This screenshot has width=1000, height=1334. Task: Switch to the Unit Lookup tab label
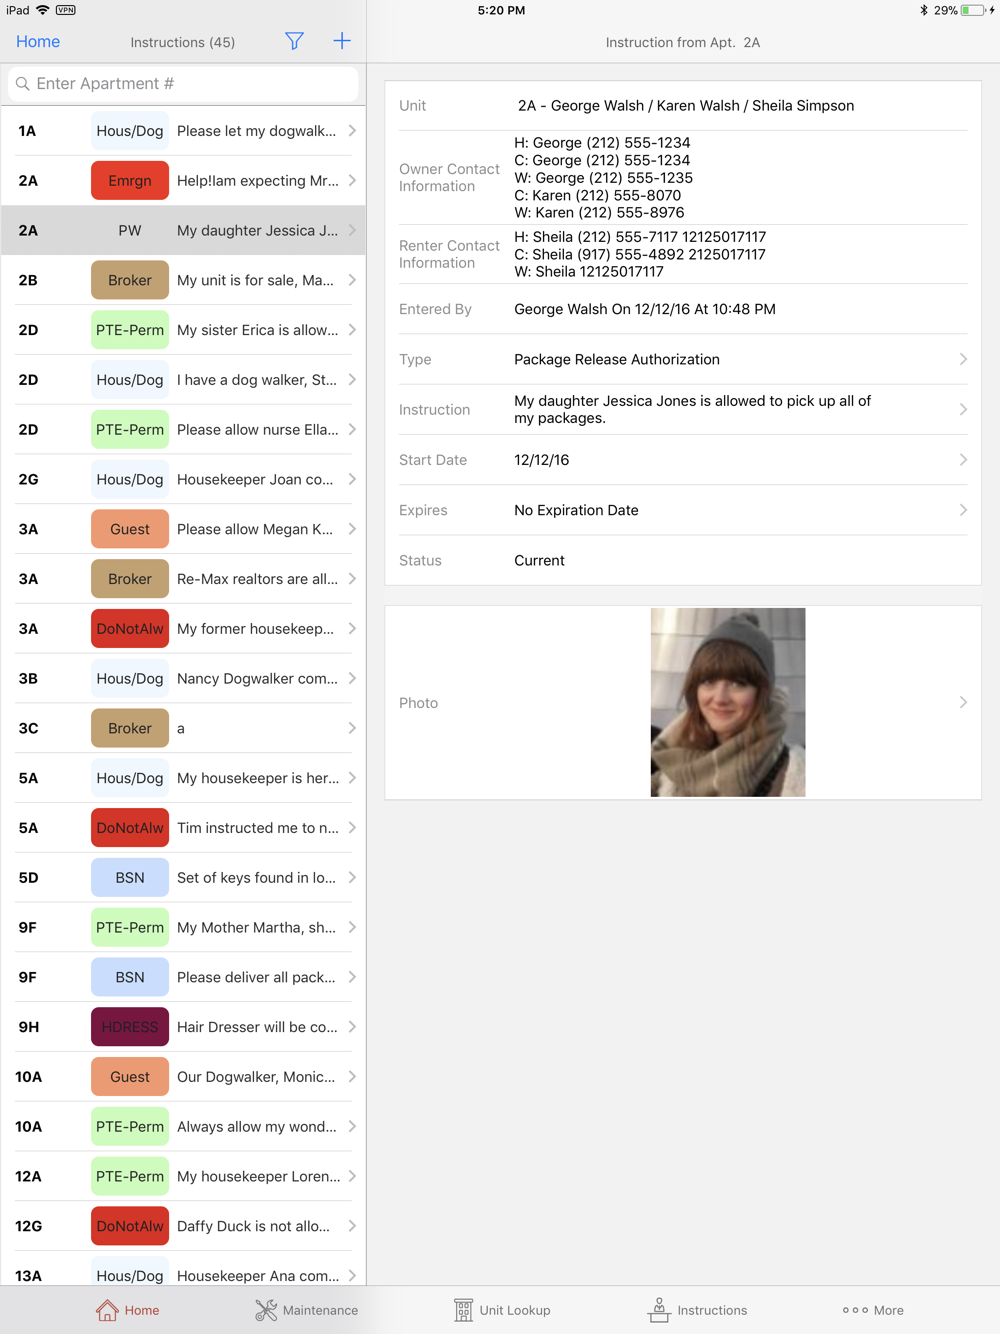515,1310
